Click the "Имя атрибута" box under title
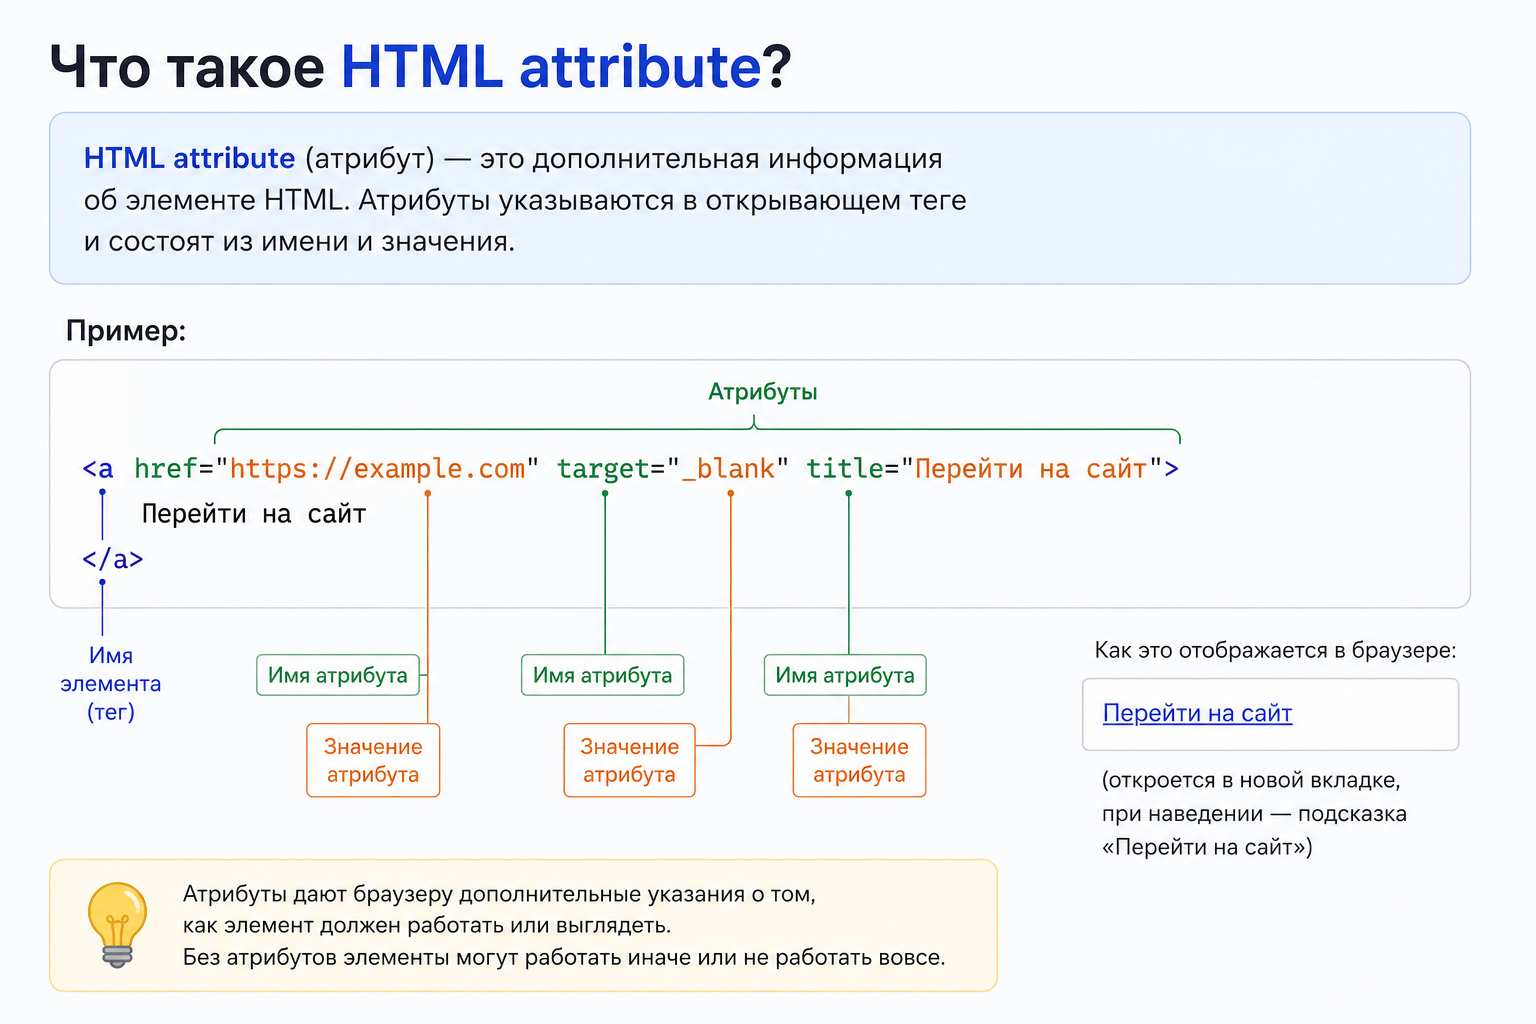This screenshot has height=1024, width=1536. [845, 675]
